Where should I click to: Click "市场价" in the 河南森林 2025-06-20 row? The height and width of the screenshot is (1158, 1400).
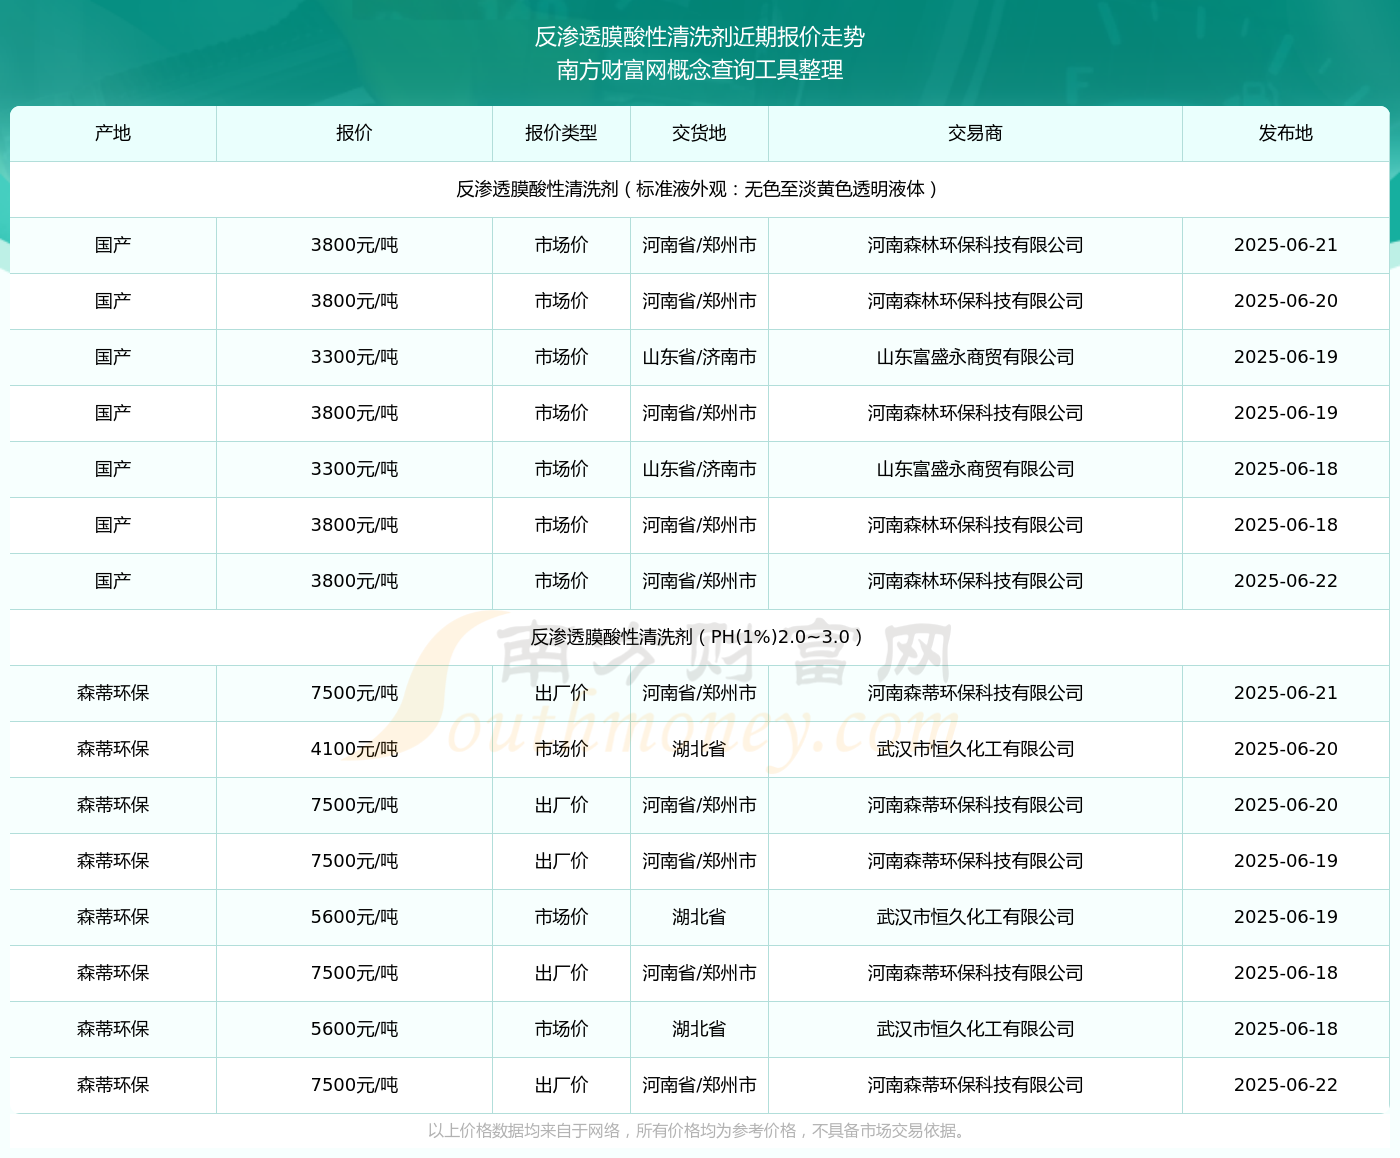click(x=561, y=301)
